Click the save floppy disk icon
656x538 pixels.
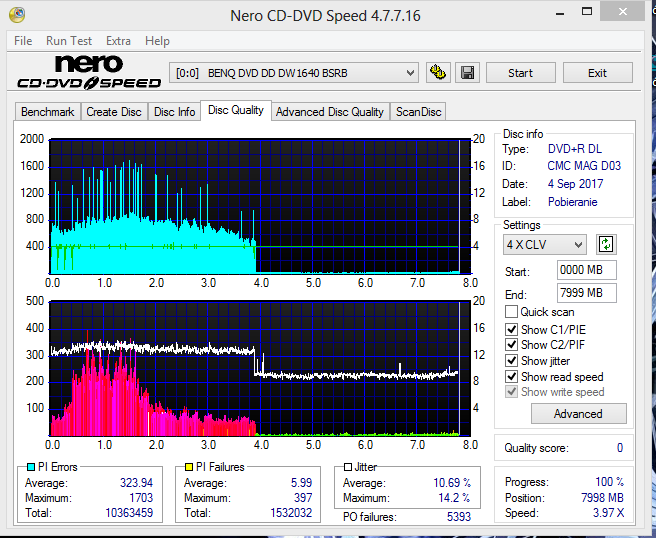467,73
